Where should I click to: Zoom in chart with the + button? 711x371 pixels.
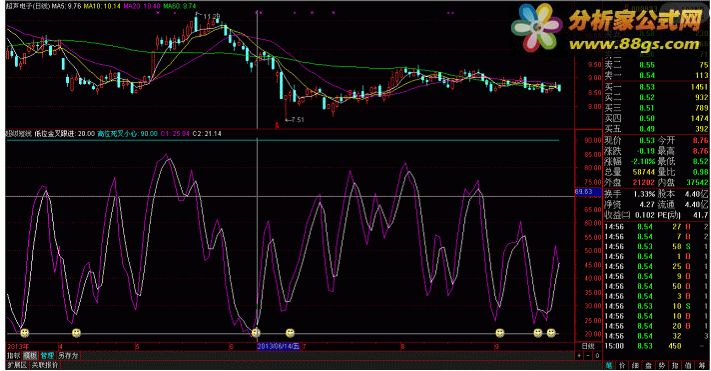[x=579, y=356]
